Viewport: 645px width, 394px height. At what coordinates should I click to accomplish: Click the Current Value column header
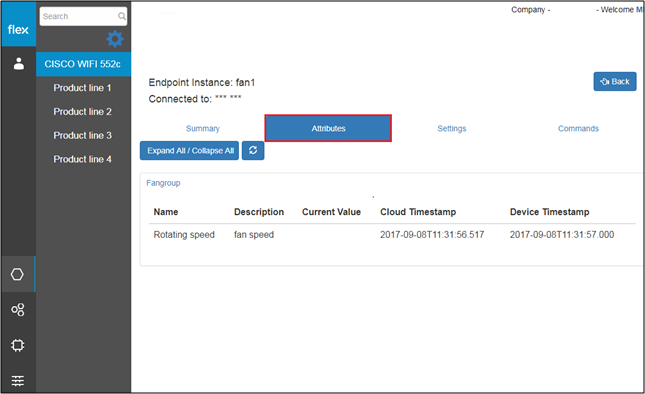[x=332, y=212]
